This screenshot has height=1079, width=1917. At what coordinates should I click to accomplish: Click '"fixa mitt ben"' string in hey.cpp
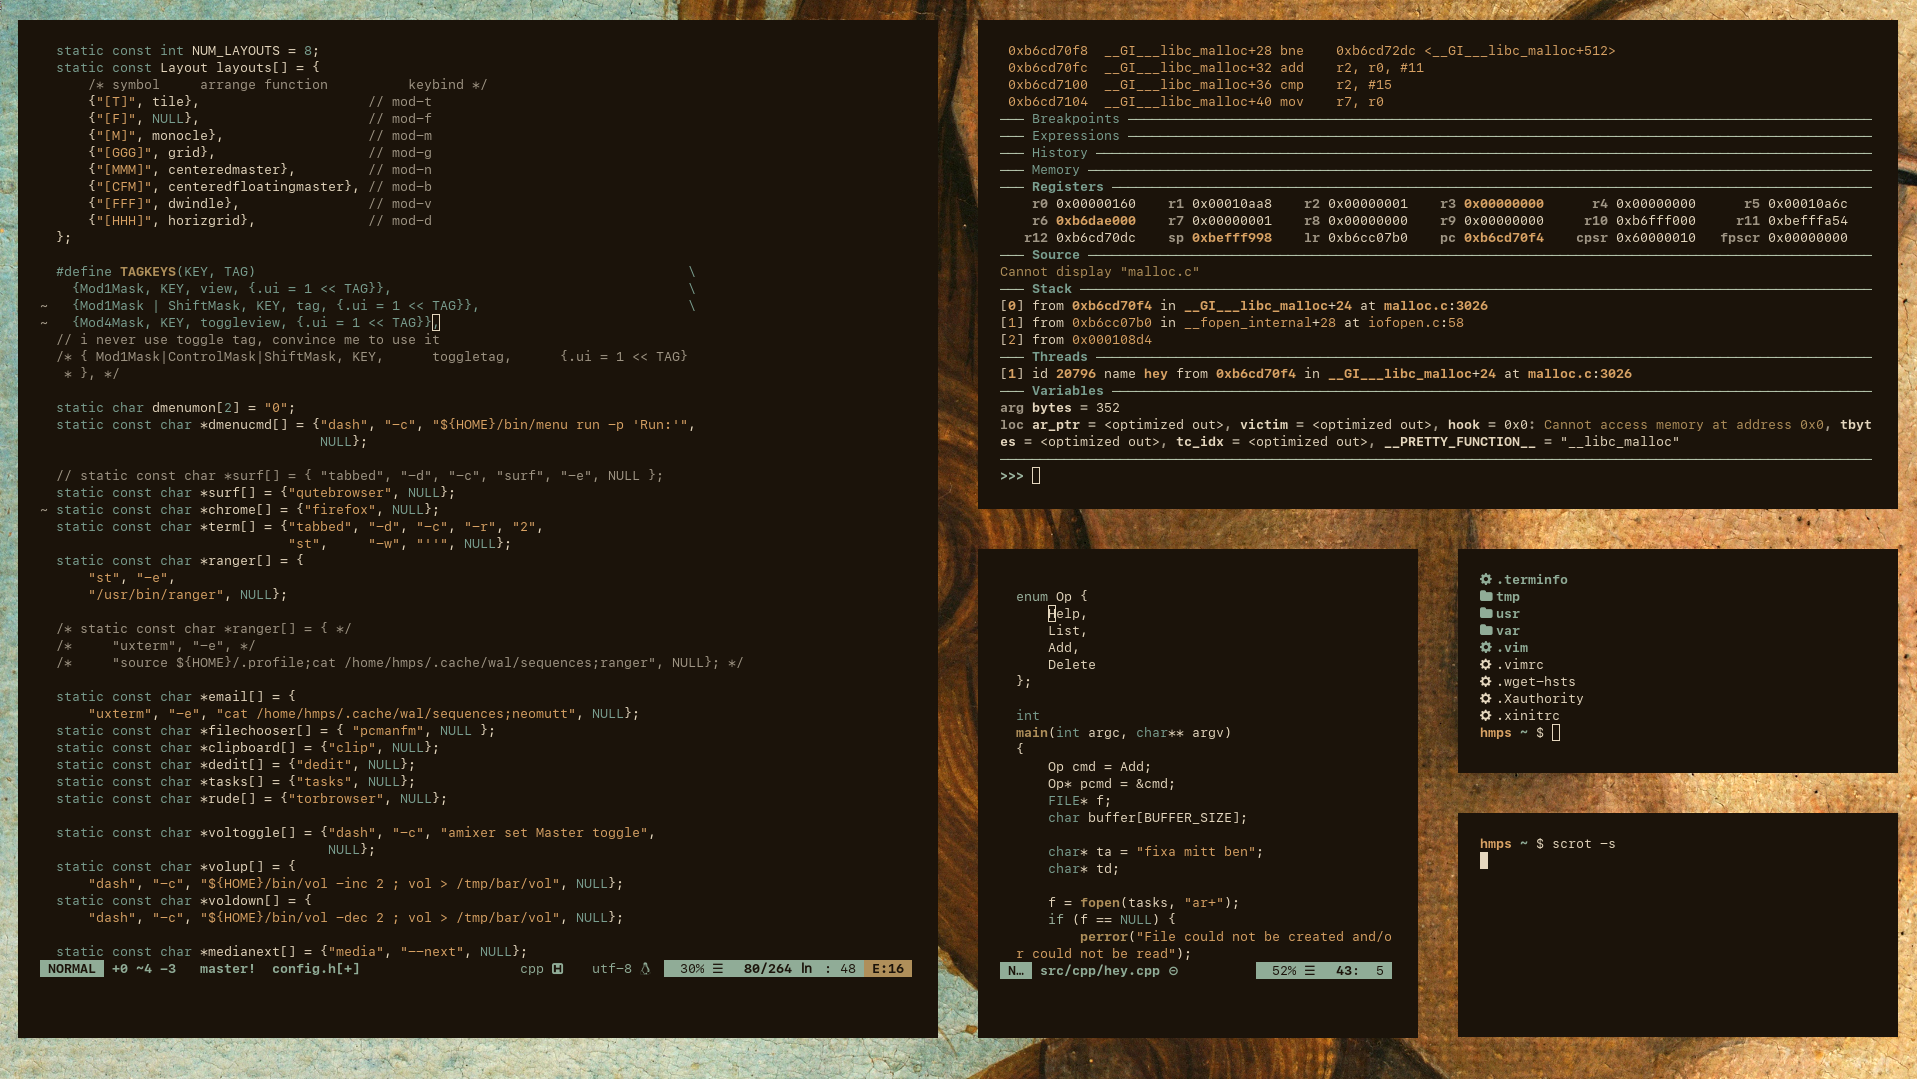[1195, 851]
